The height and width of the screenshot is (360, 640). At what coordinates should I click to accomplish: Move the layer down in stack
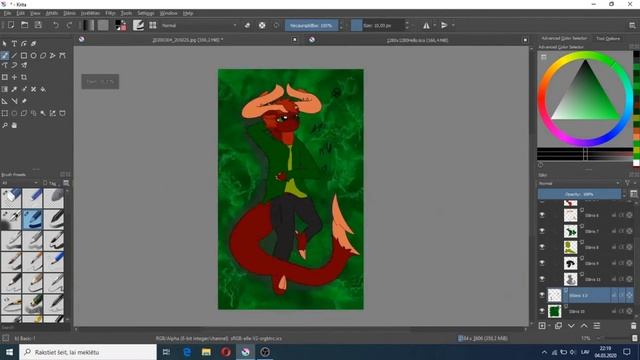[x=571, y=326]
